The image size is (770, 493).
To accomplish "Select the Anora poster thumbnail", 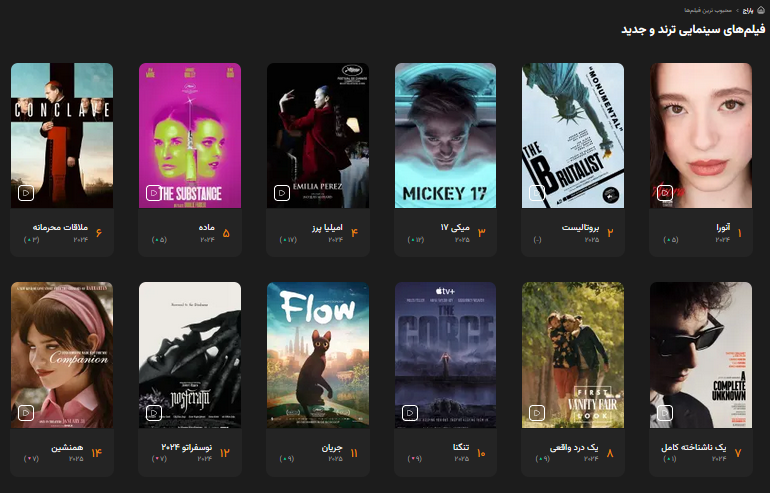I will pos(701,136).
